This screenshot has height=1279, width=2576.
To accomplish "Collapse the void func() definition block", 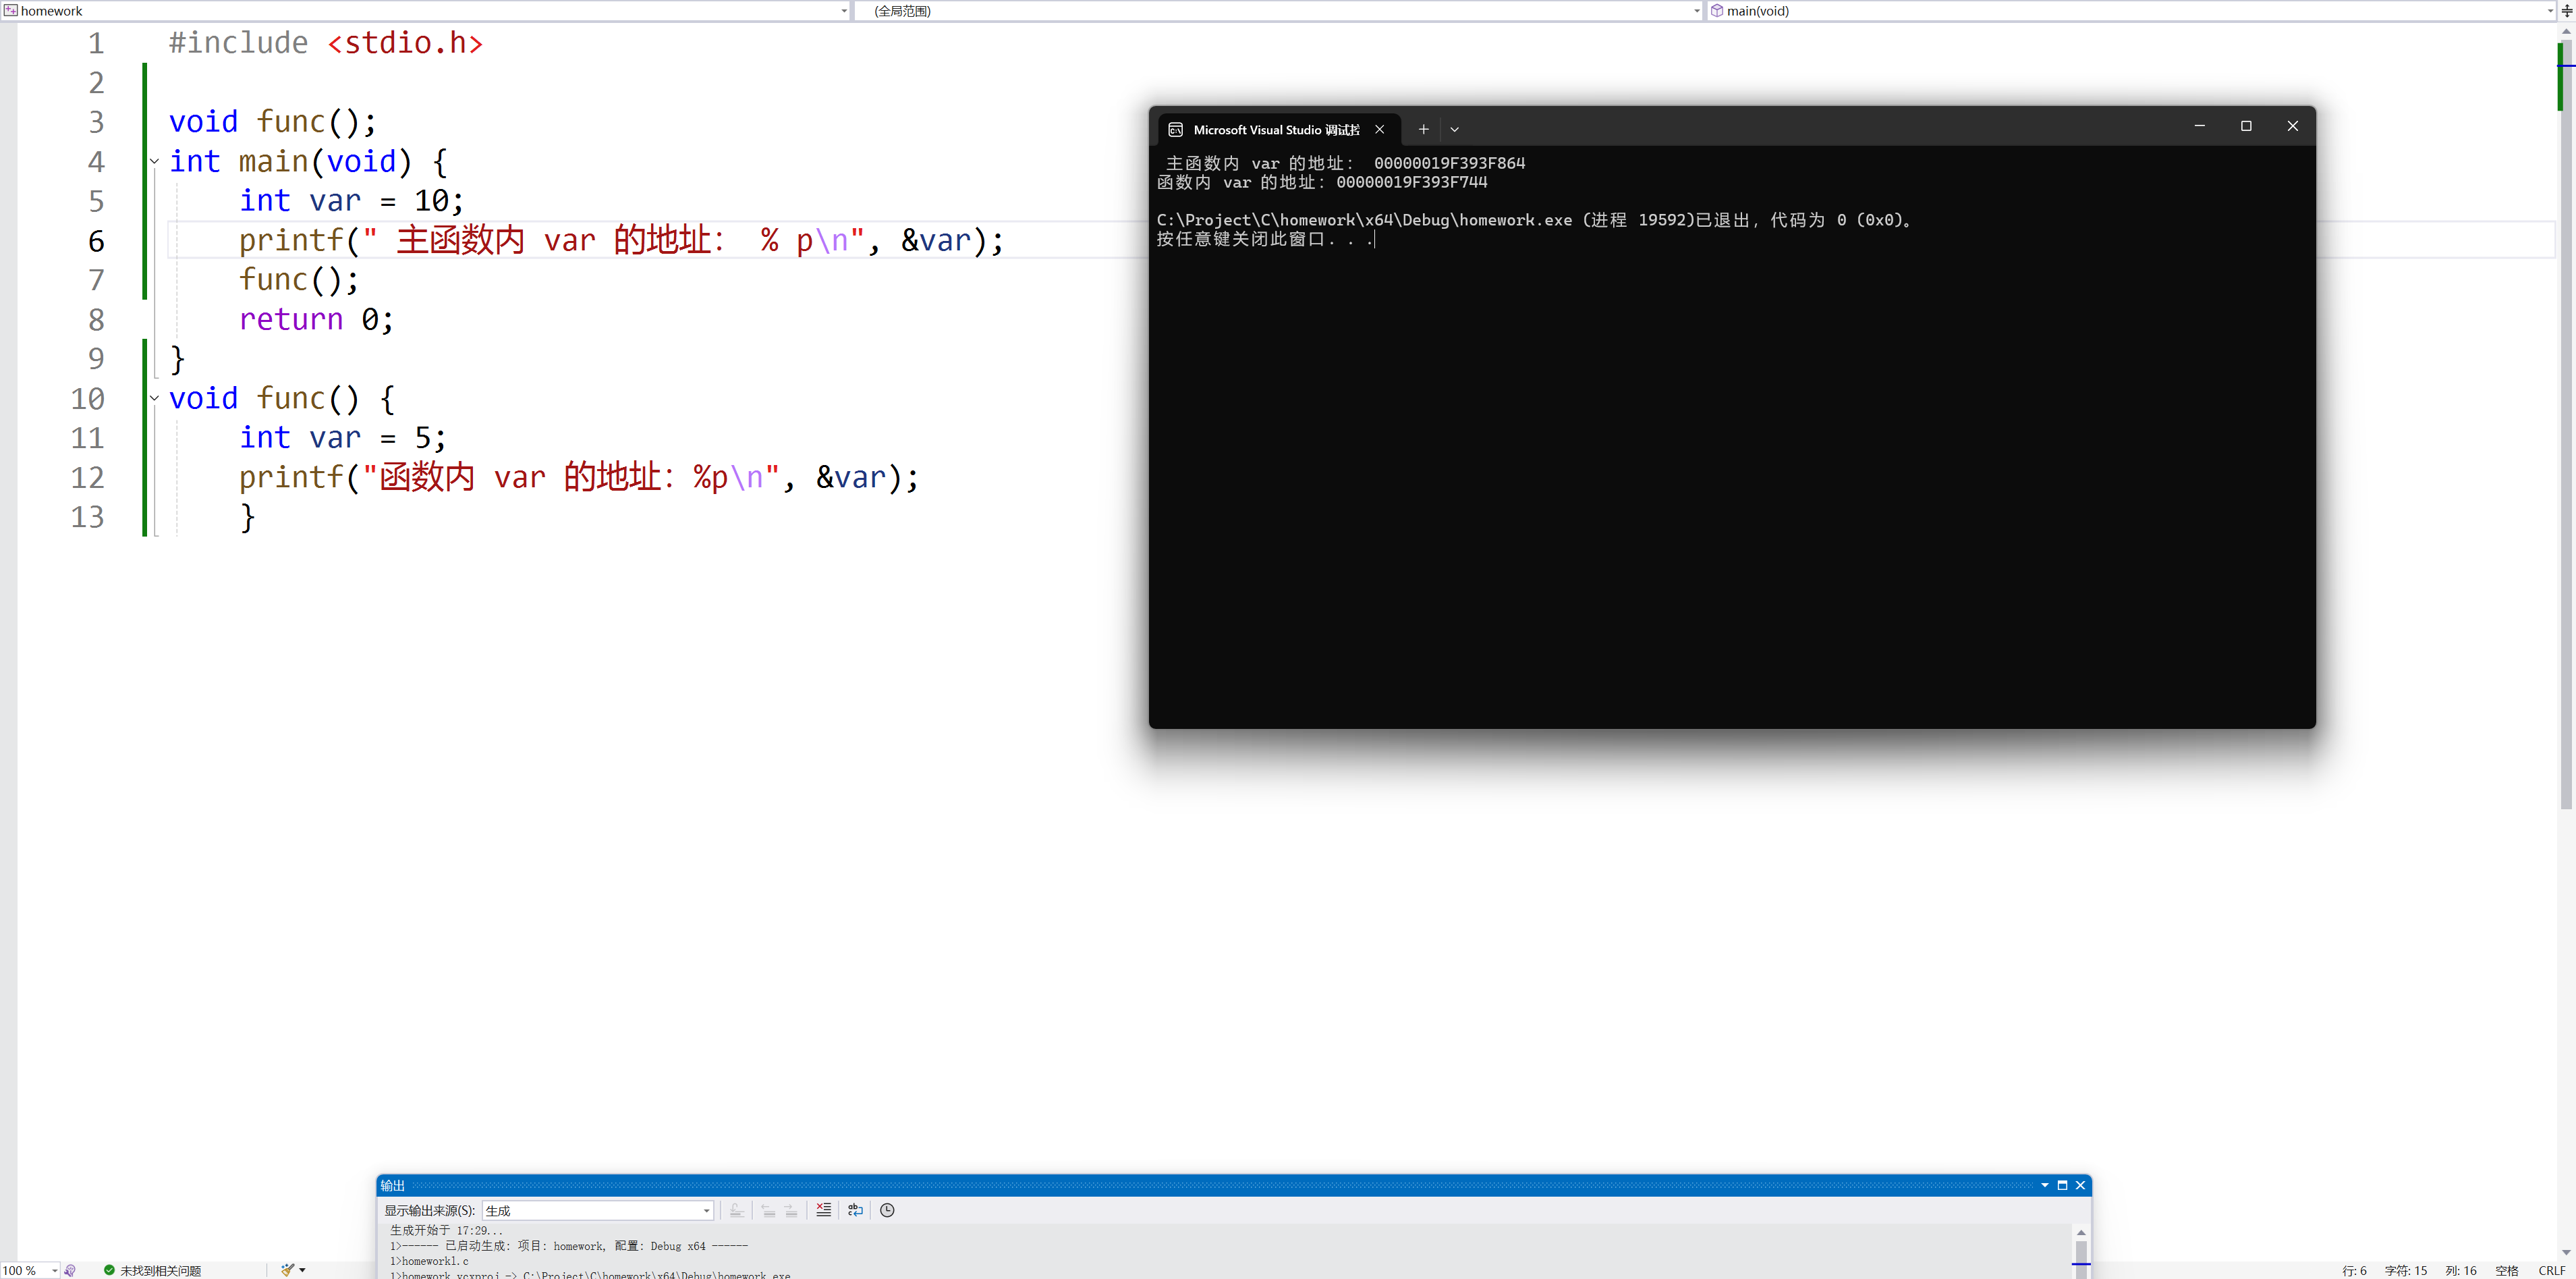I will click(154, 398).
